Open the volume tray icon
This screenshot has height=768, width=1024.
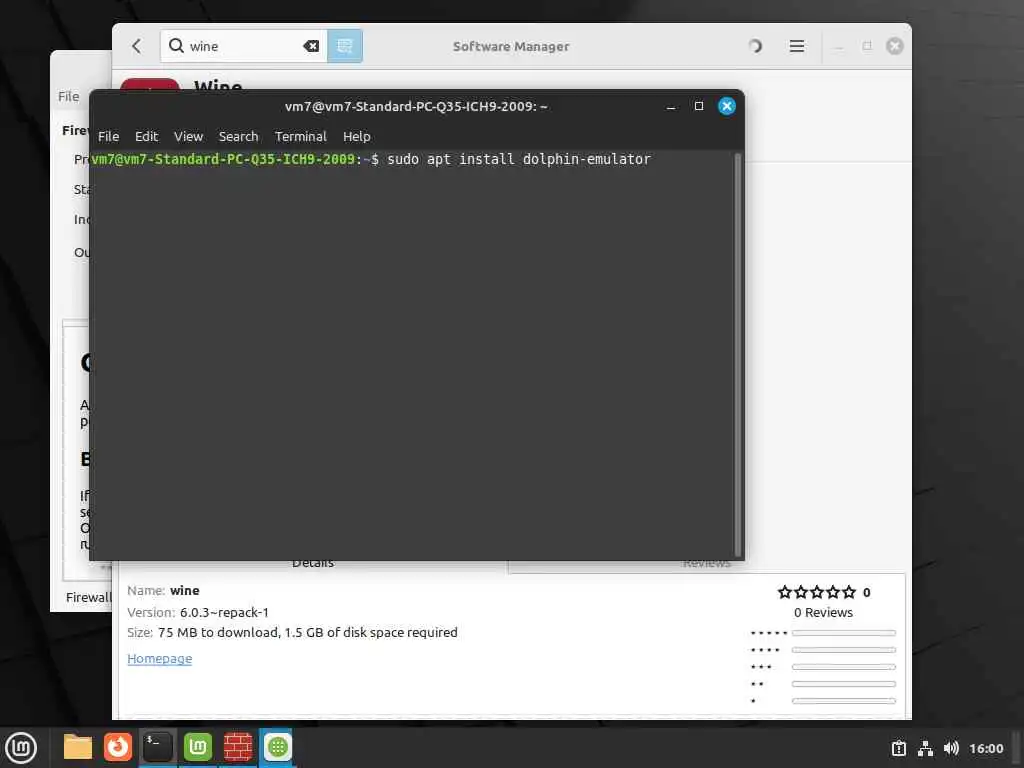[951, 748]
